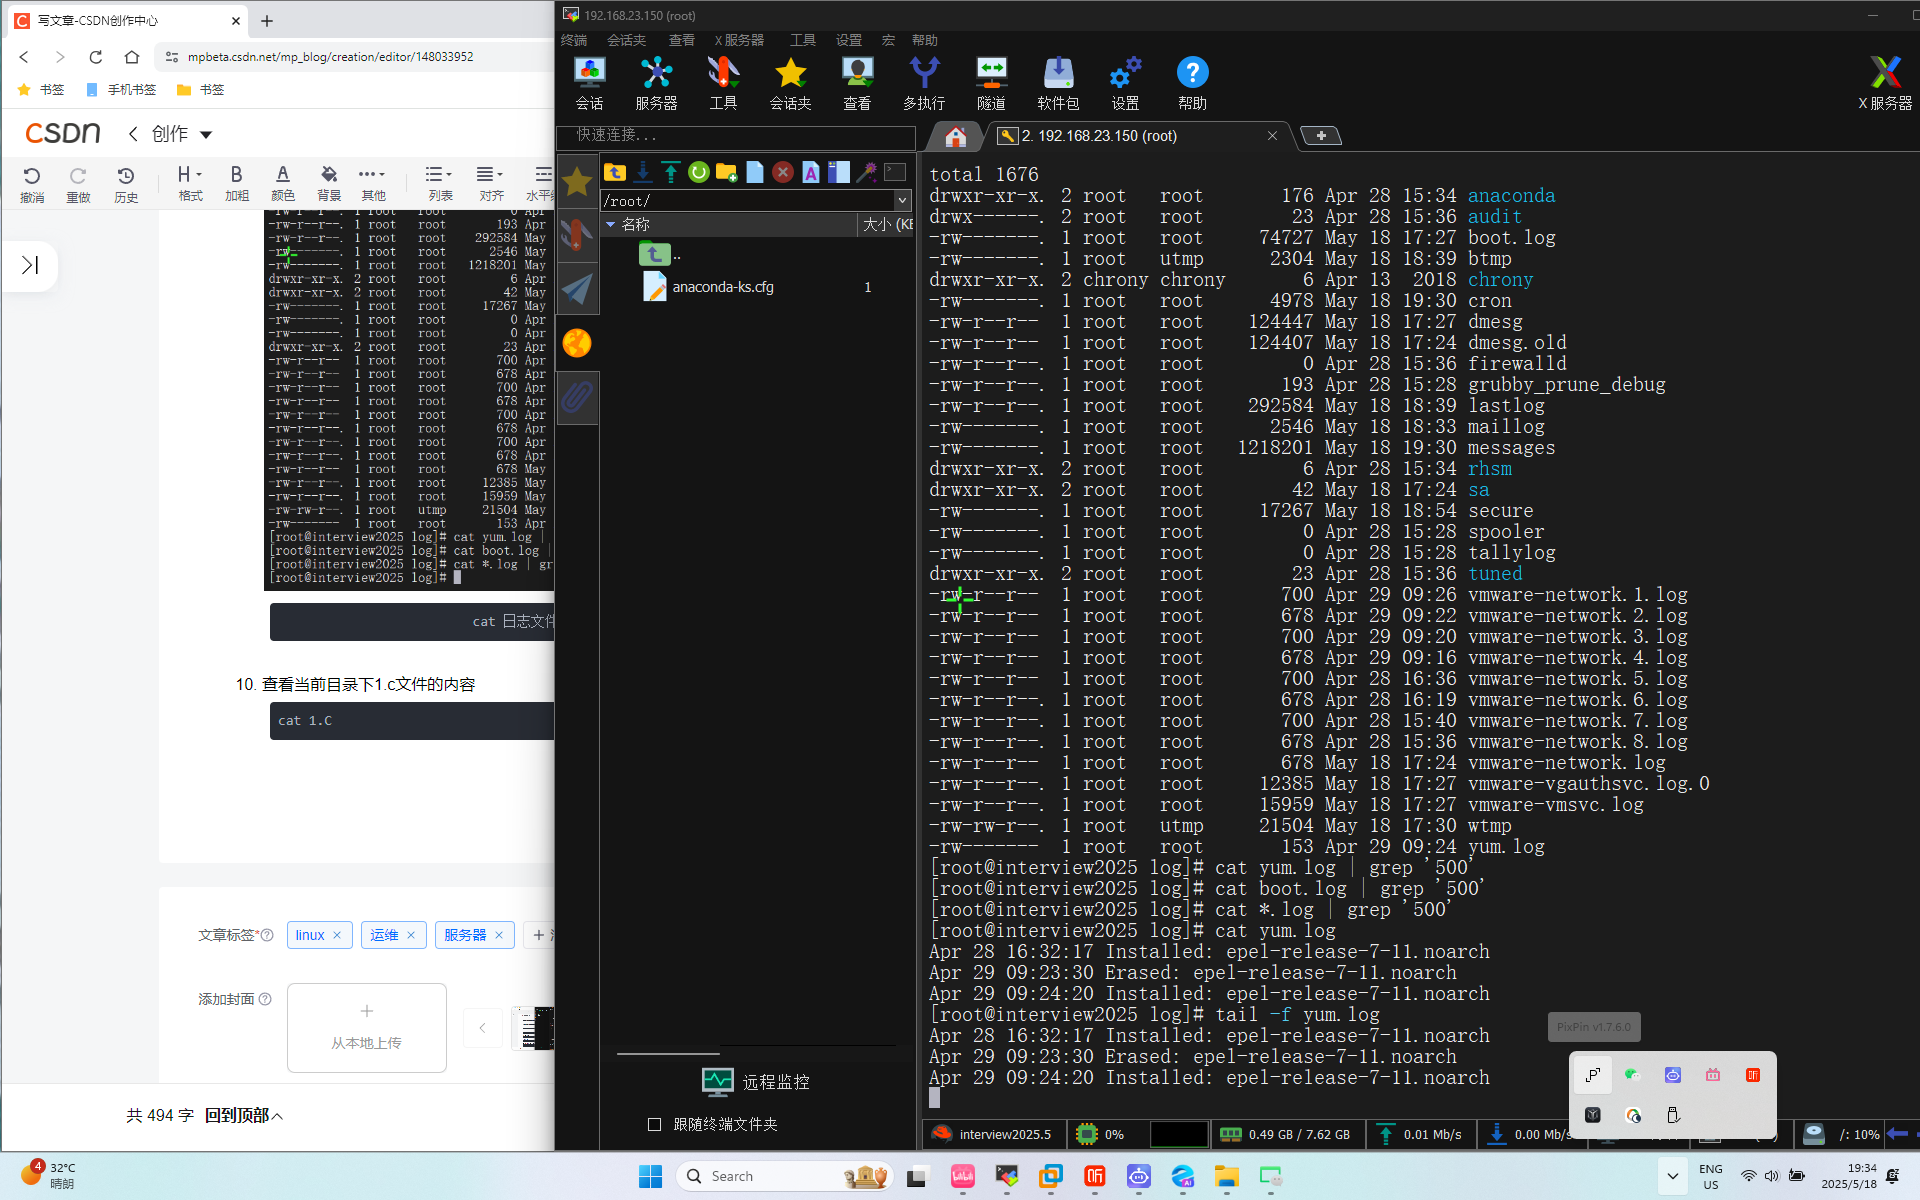Open the 格式 heading format dropdown
Image resolution: width=1920 pixels, height=1200 pixels.
(190, 182)
